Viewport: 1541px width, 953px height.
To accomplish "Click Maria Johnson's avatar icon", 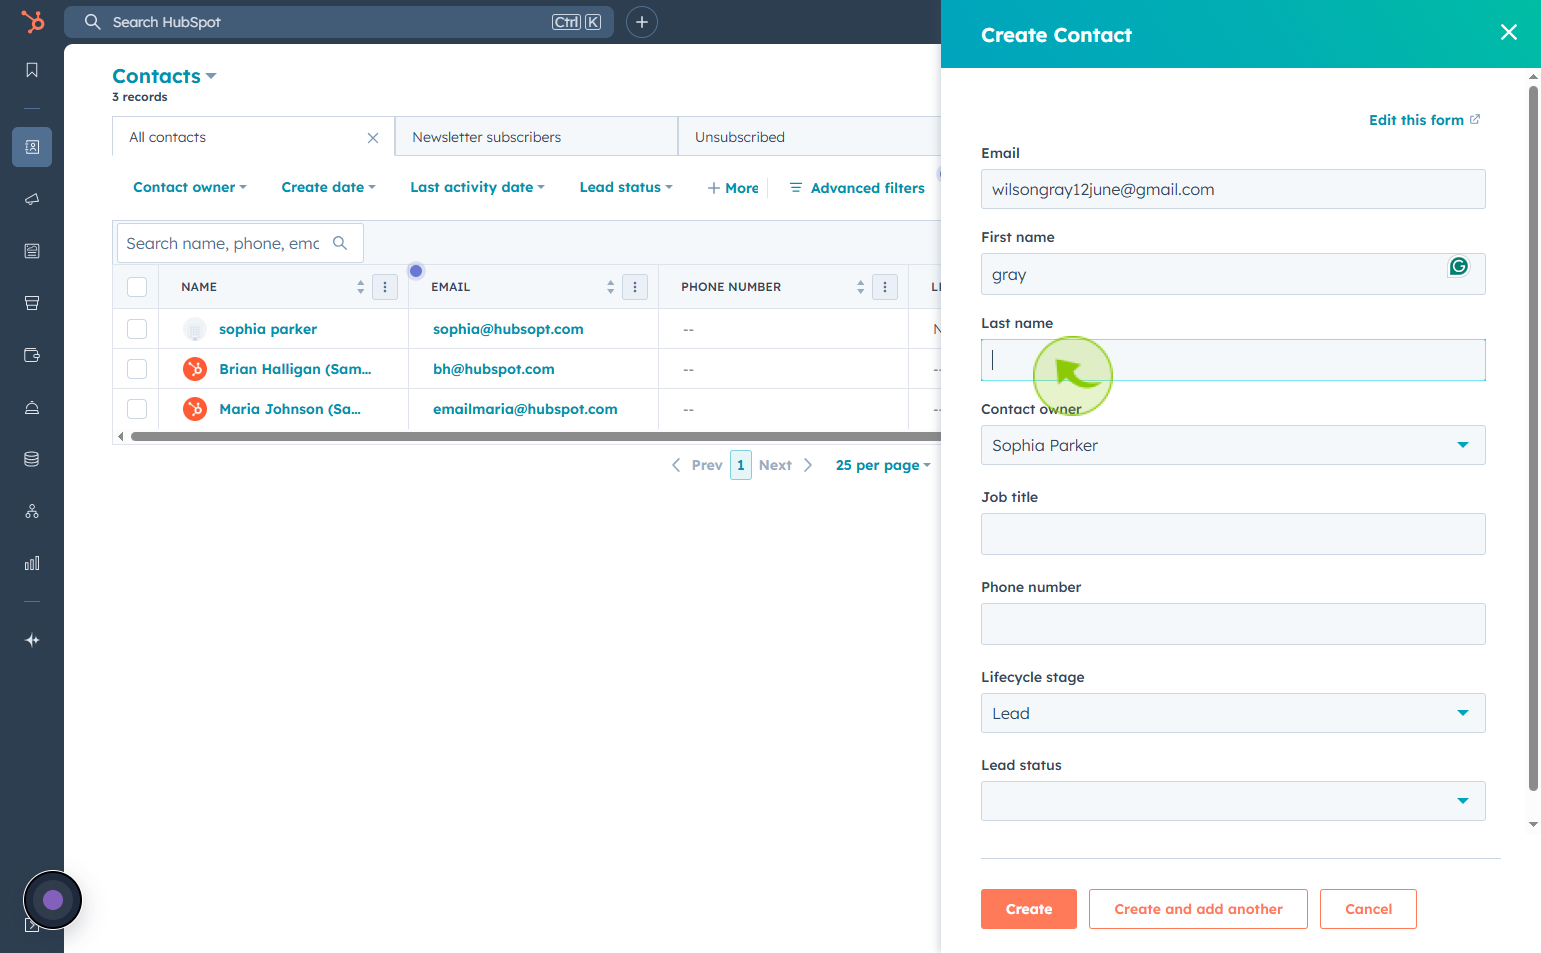I will (x=195, y=409).
